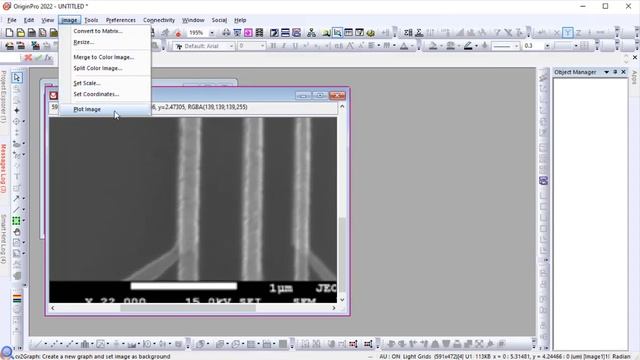Open the Project Explorer side tab
Viewport: 640px width, 360px height.
tap(4, 97)
